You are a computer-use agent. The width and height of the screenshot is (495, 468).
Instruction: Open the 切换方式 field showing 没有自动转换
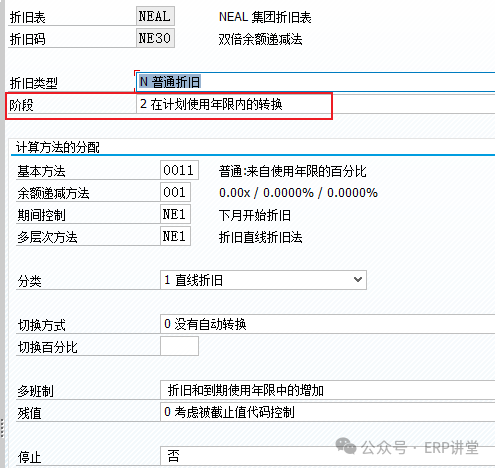tap(328, 324)
